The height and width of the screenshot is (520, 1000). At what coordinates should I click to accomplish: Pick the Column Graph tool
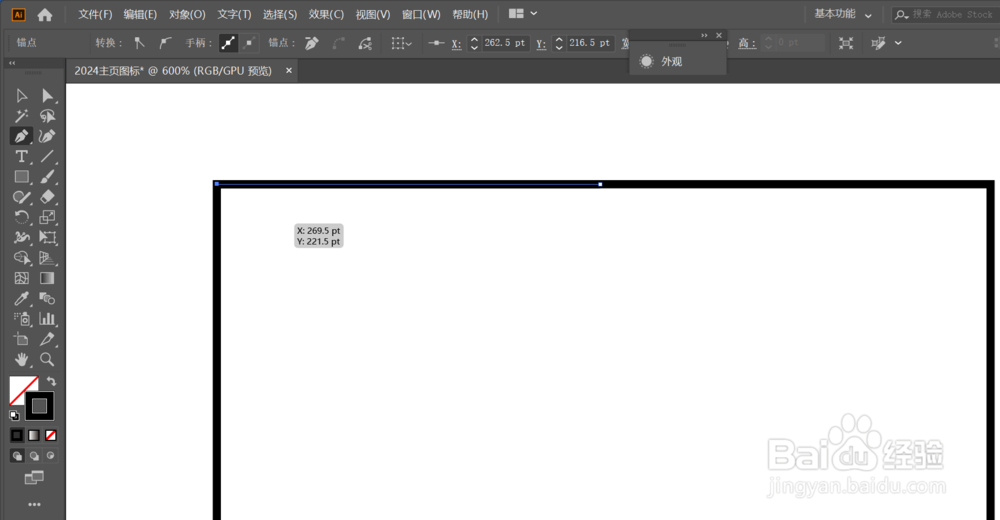point(47,319)
